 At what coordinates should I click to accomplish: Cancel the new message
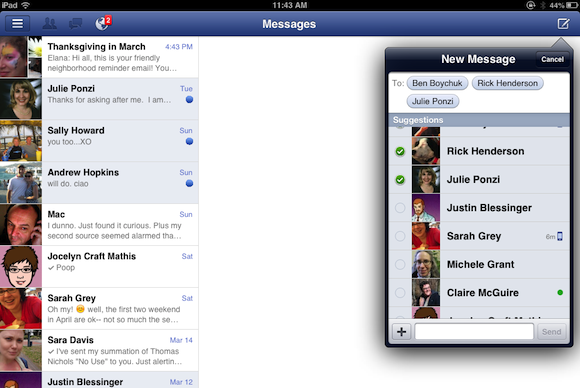(x=552, y=59)
